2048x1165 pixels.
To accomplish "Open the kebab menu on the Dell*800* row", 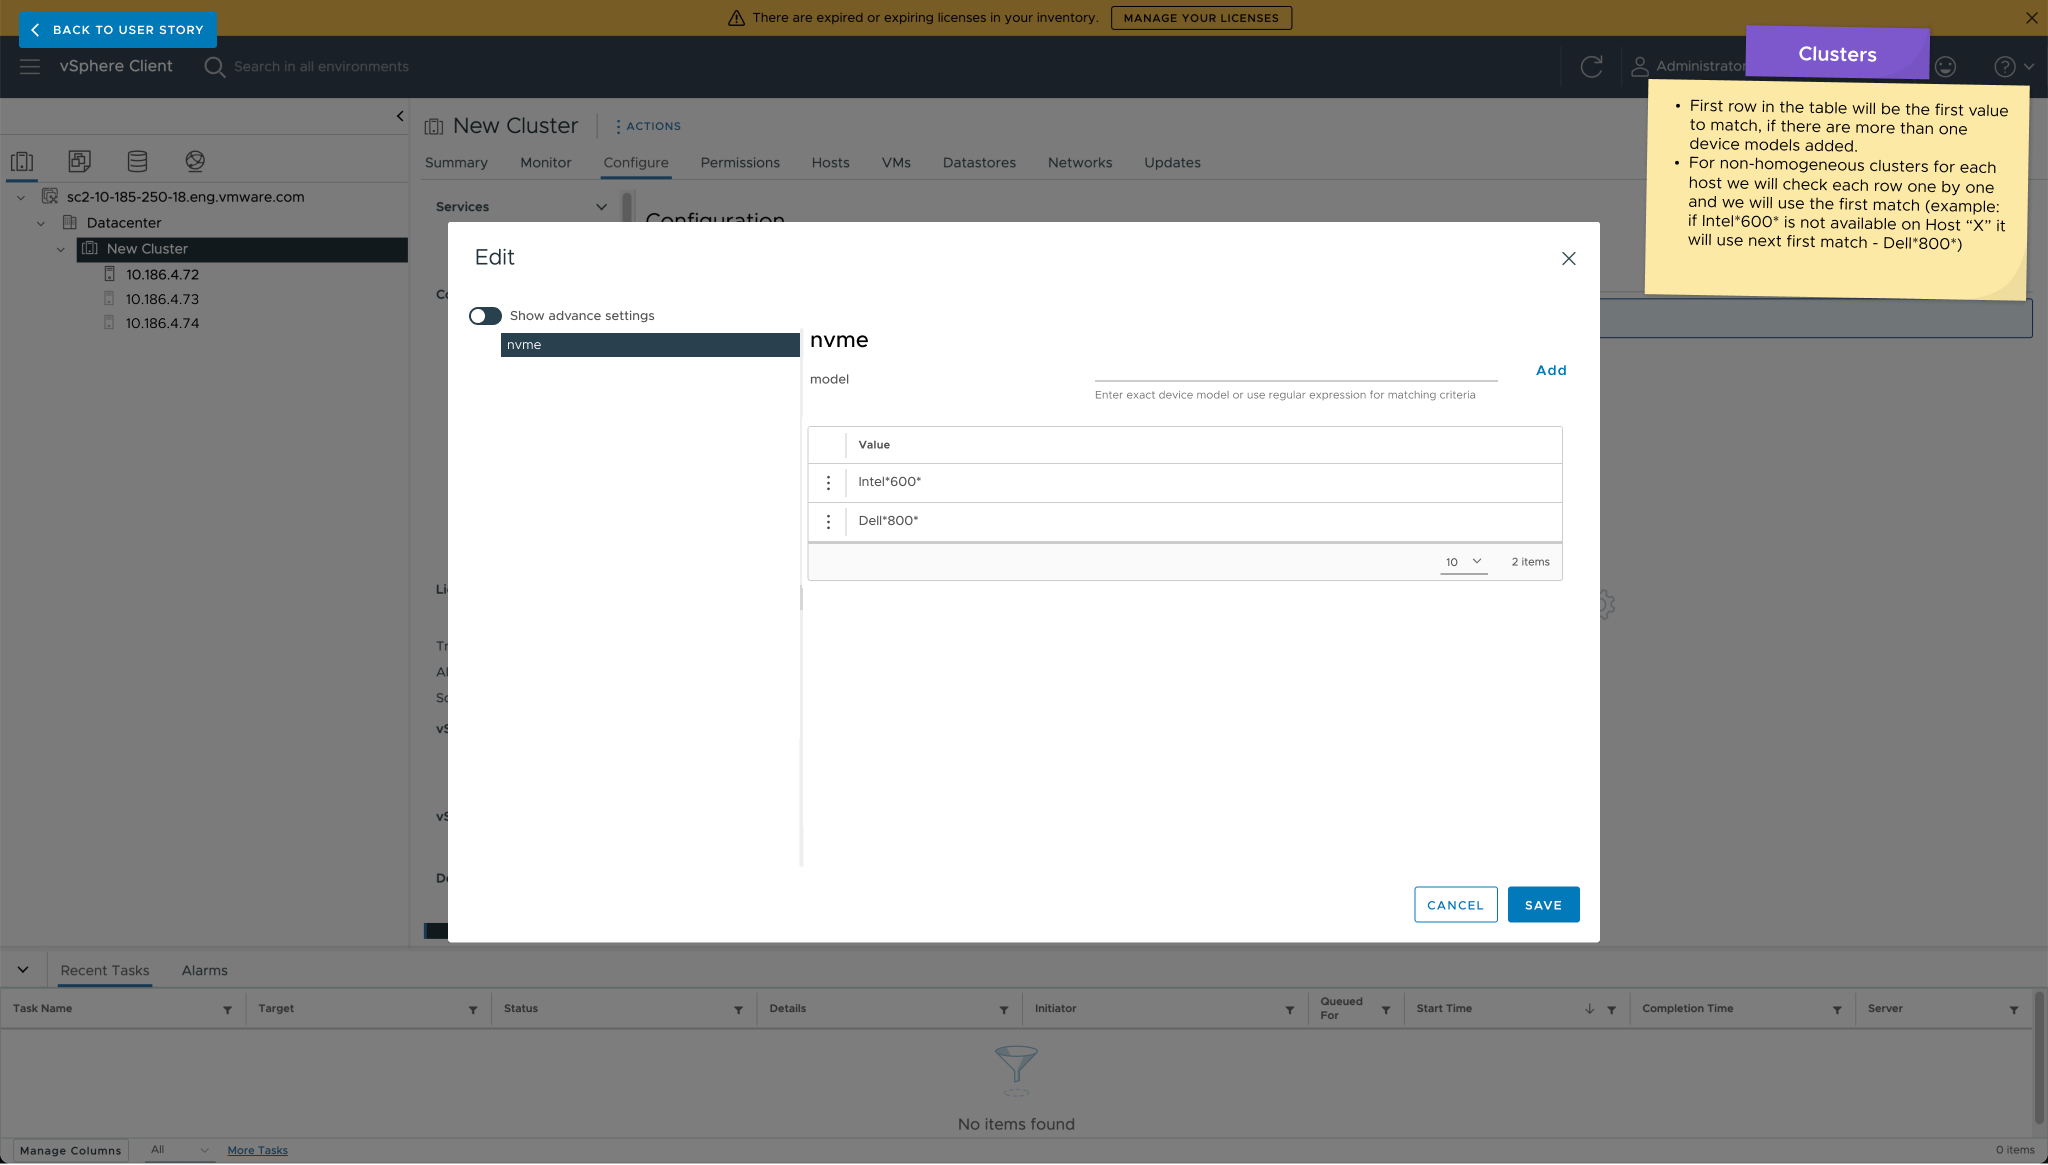I will [828, 521].
